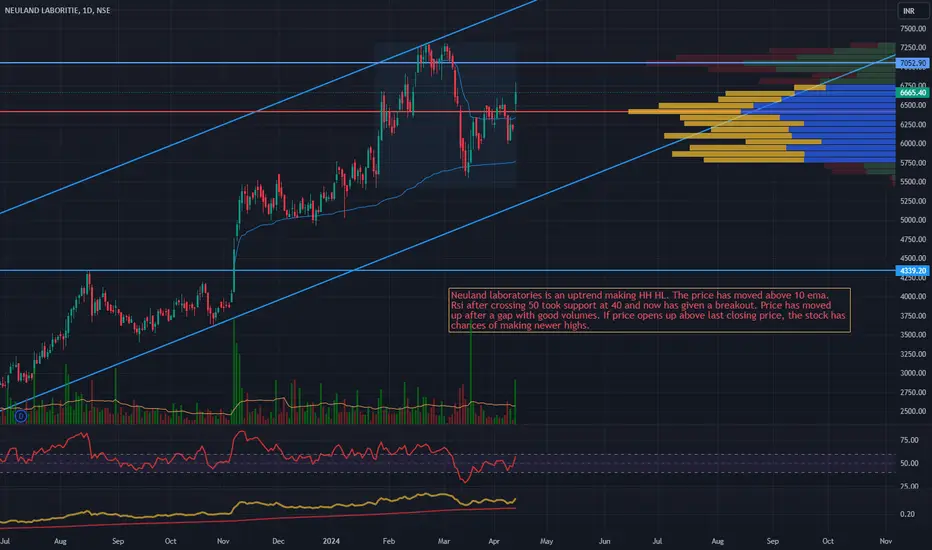
Task: Click the 2750.00 price axis value
Action: (912, 392)
